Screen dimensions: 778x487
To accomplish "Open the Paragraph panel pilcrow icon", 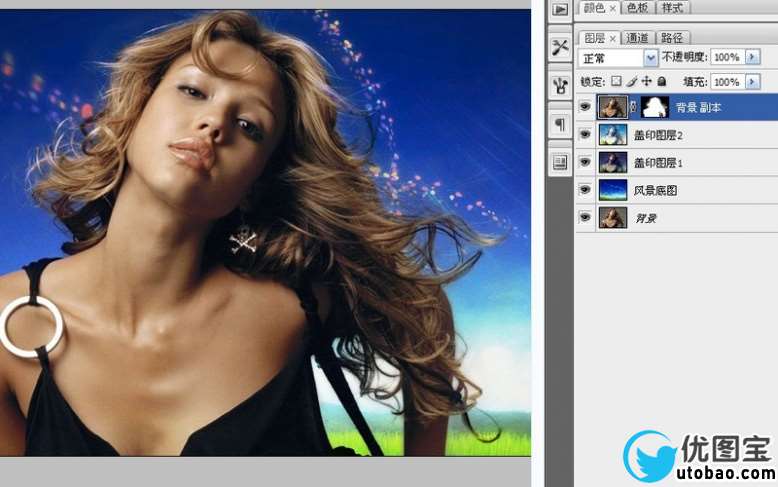I will click(x=560, y=123).
